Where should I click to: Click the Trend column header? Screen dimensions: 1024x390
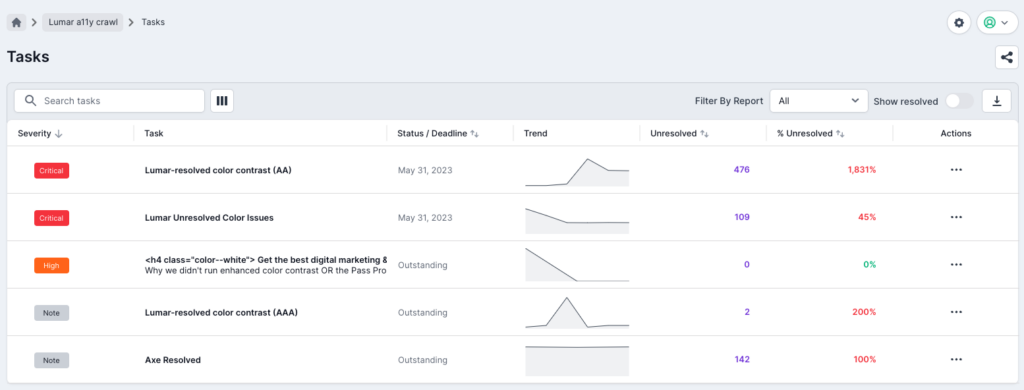(x=536, y=133)
